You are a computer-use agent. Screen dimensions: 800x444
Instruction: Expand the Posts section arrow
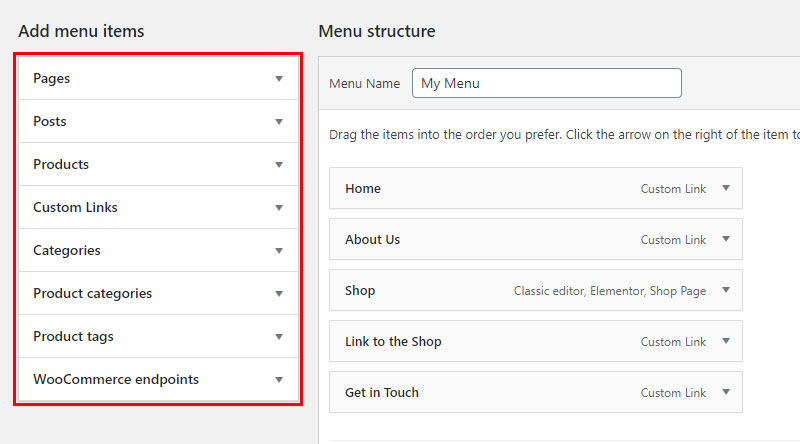279,121
